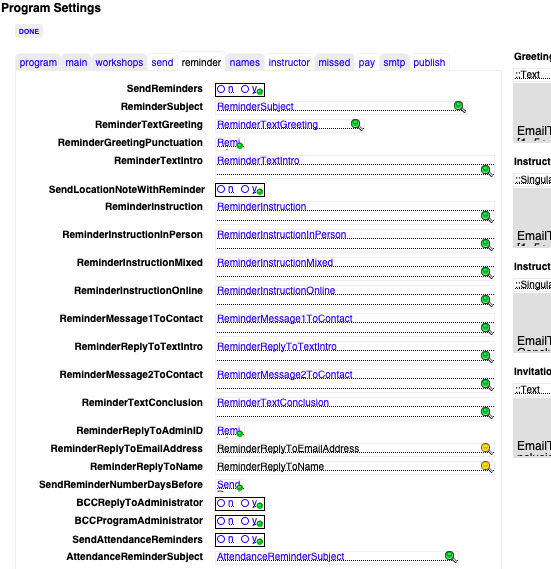The height and width of the screenshot is (569, 551).
Task: Set SendReminders to n
Action: [221, 89]
